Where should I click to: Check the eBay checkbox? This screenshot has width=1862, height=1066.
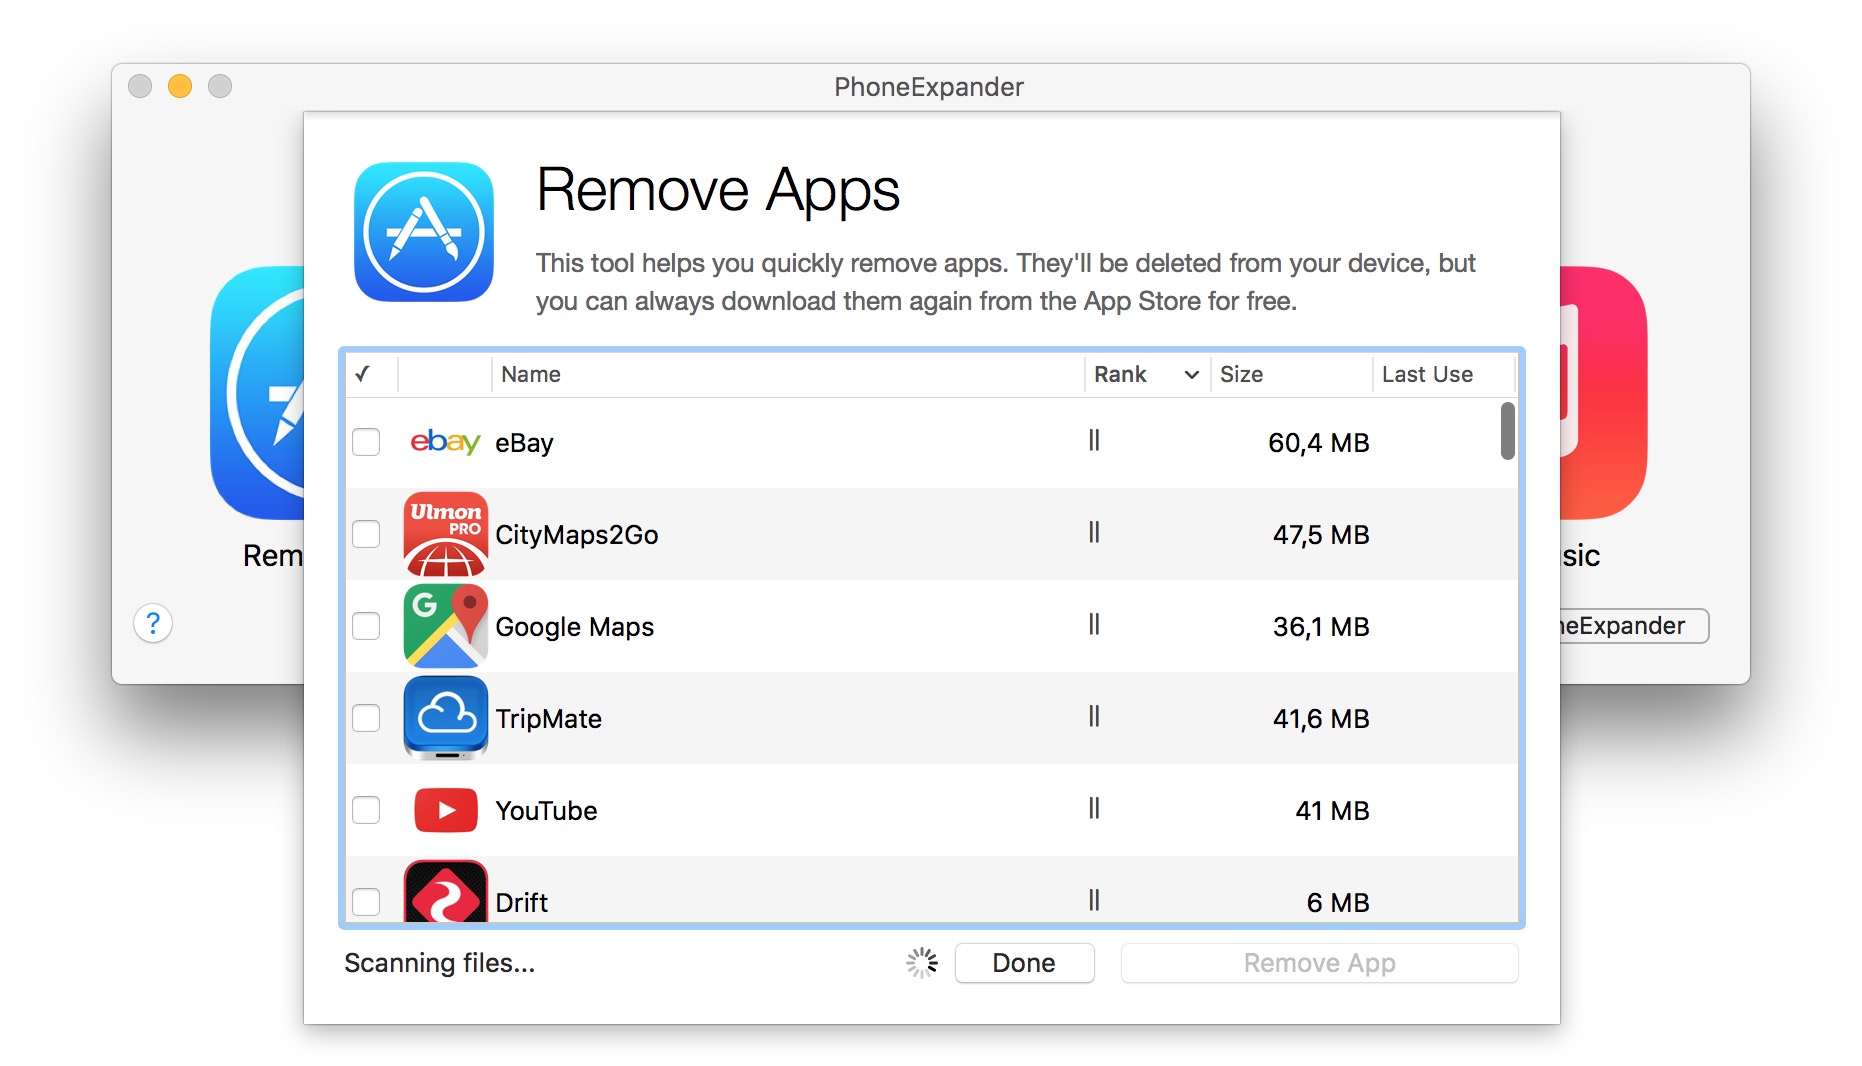pyautogui.click(x=366, y=442)
